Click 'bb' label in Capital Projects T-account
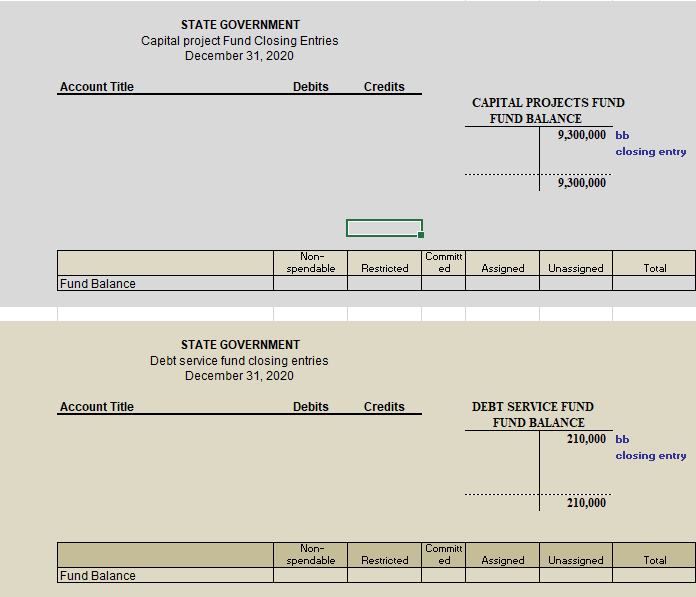Viewport: 696px width, 597px height. pos(622,135)
